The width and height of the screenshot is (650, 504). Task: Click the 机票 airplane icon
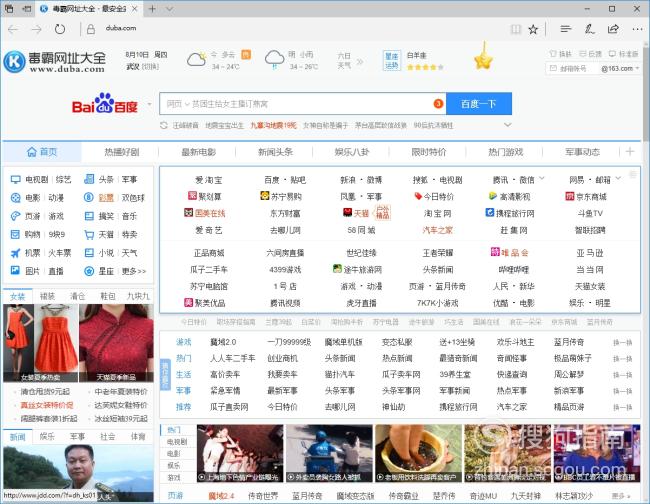click(15, 253)
